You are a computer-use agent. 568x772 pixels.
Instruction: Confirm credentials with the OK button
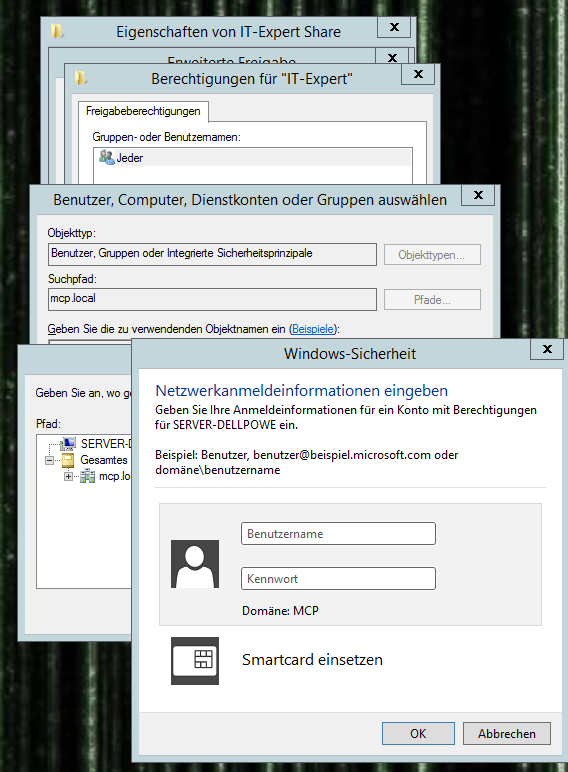(x=418, y=734)
